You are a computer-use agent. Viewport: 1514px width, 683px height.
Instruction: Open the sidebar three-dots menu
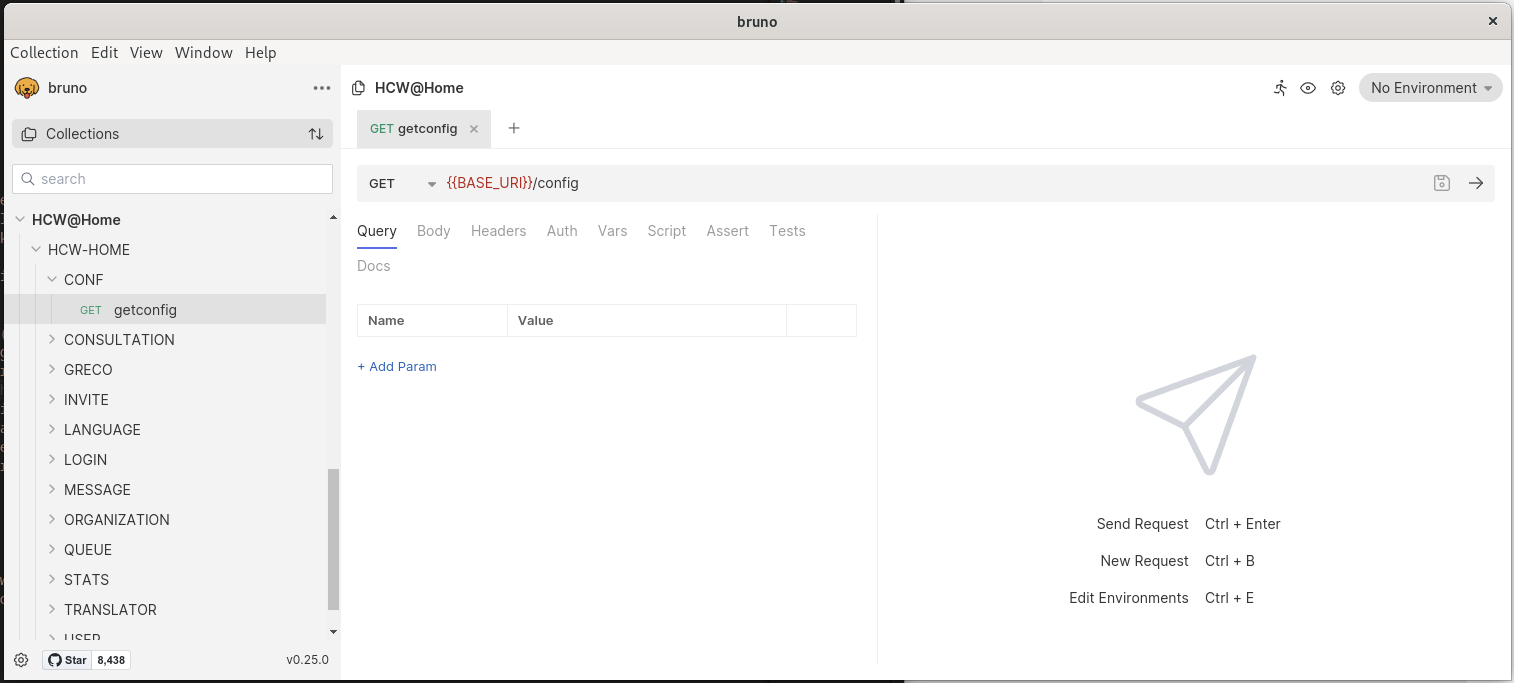click(x=322, y=88)
